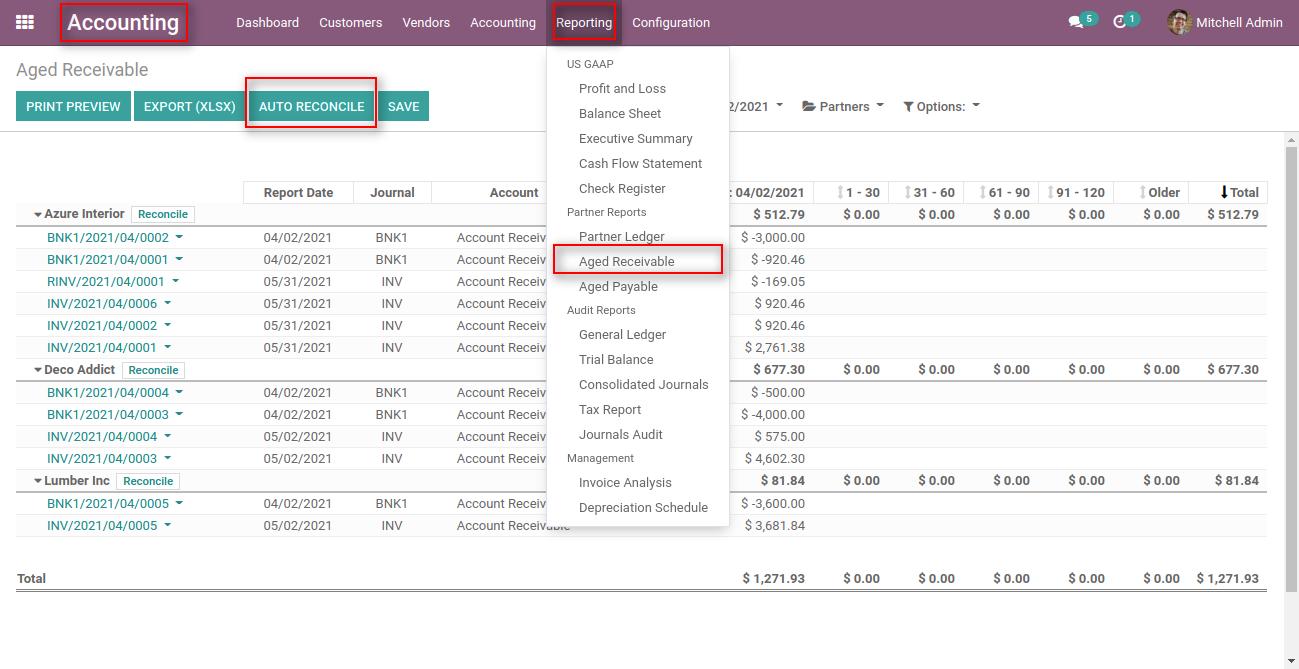Close the Reporting menu
This screenshot has width=1299, height=669.
(x=584, y=22)
